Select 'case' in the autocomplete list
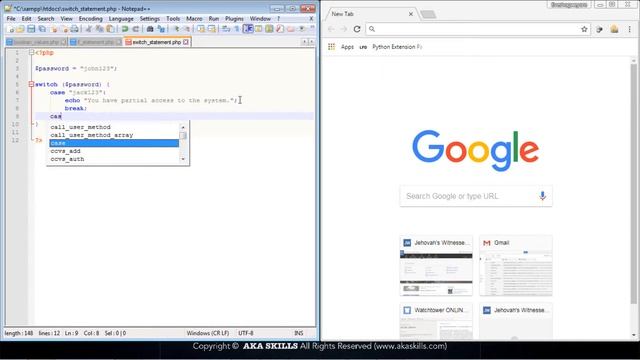 (x=114, y=143)
